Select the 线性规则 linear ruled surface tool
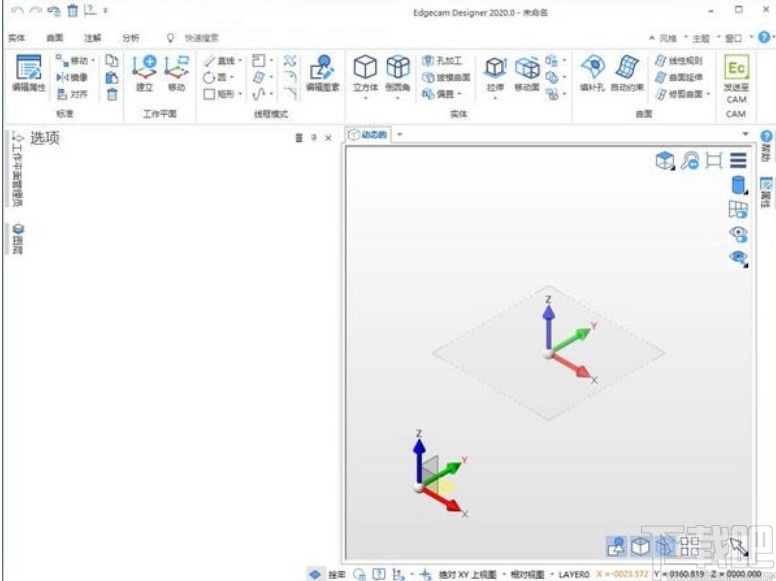The width and height of the screenshot is (776, 581). tap(678, 60)
